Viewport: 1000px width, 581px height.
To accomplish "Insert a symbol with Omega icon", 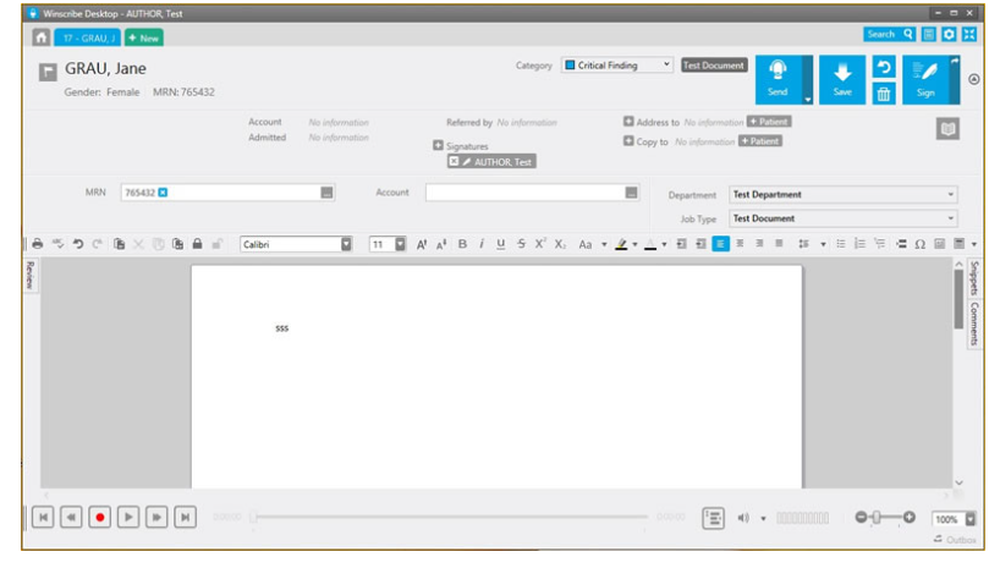I will [920, 244].
